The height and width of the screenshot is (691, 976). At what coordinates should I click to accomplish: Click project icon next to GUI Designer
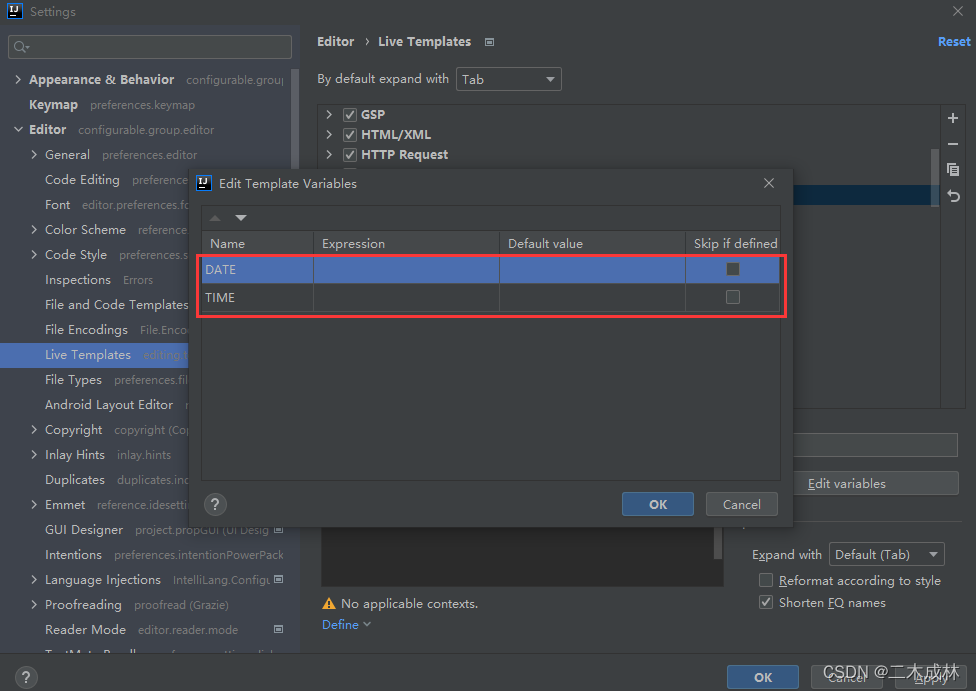click(279, 530)
